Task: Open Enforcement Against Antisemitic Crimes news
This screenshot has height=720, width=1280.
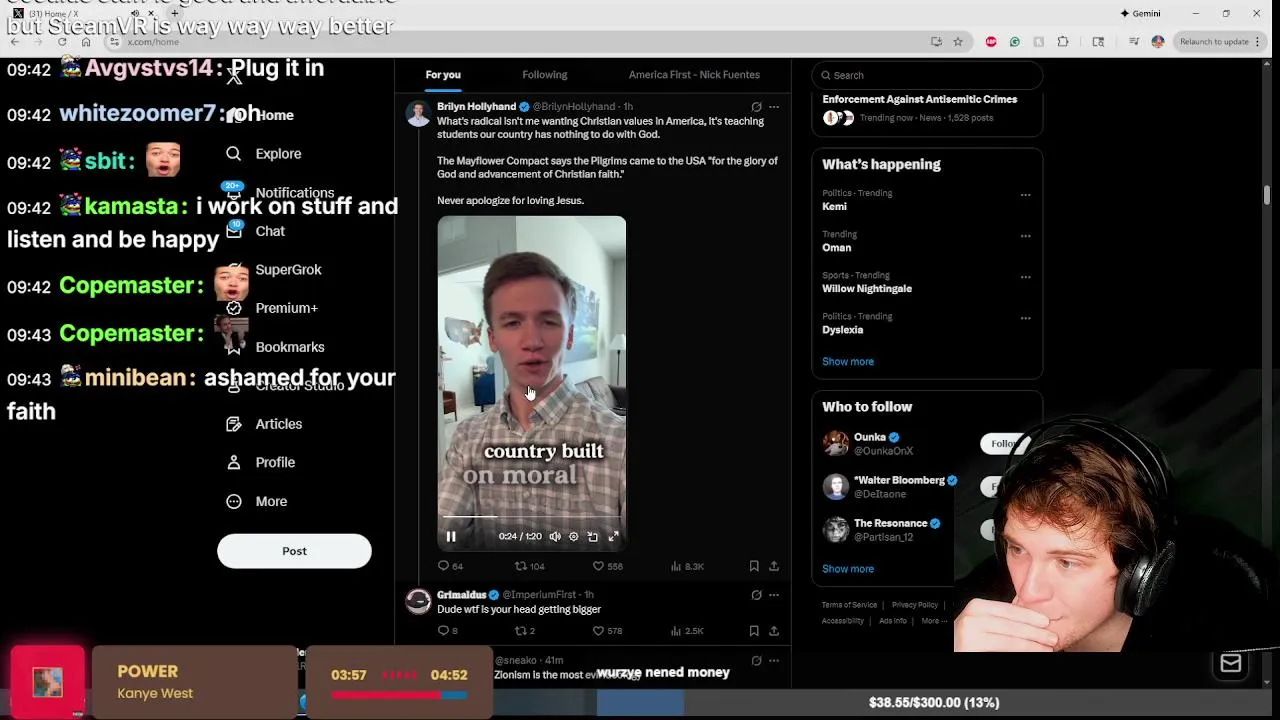Action: pos(919,99)
